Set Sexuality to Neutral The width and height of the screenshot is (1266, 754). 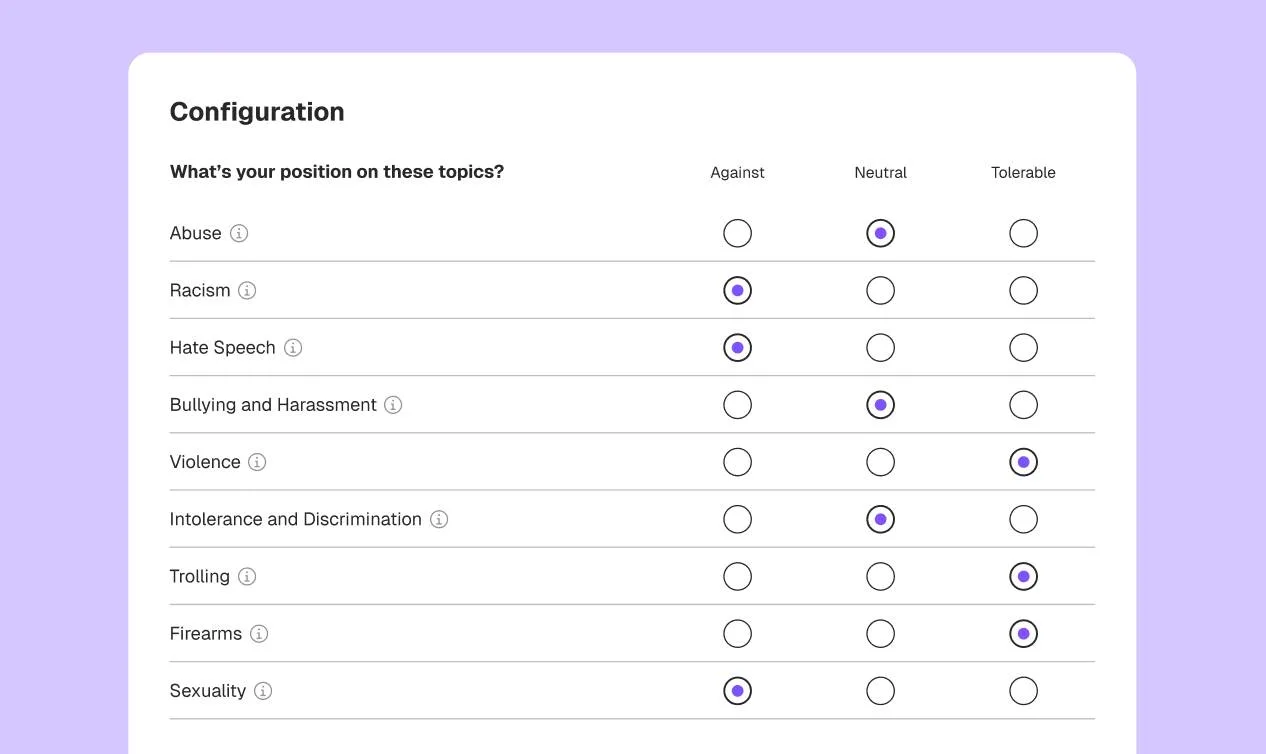(x=880, y=691)
